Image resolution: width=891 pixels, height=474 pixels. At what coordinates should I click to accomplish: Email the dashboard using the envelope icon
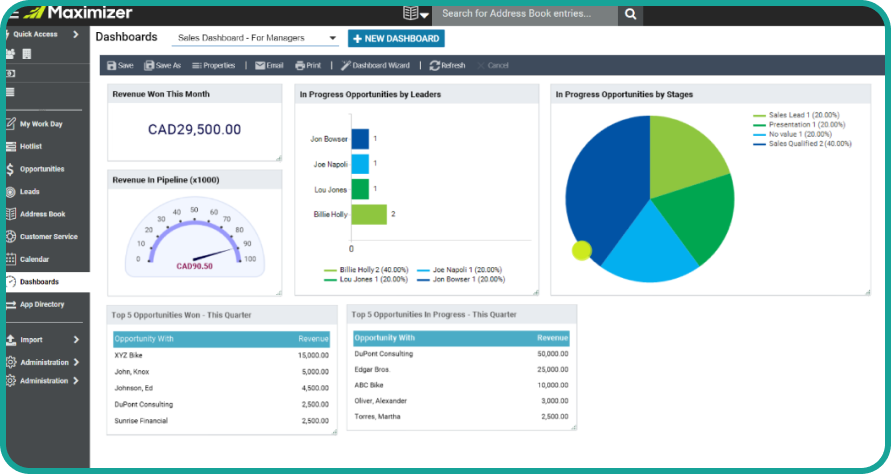(260, 65)
